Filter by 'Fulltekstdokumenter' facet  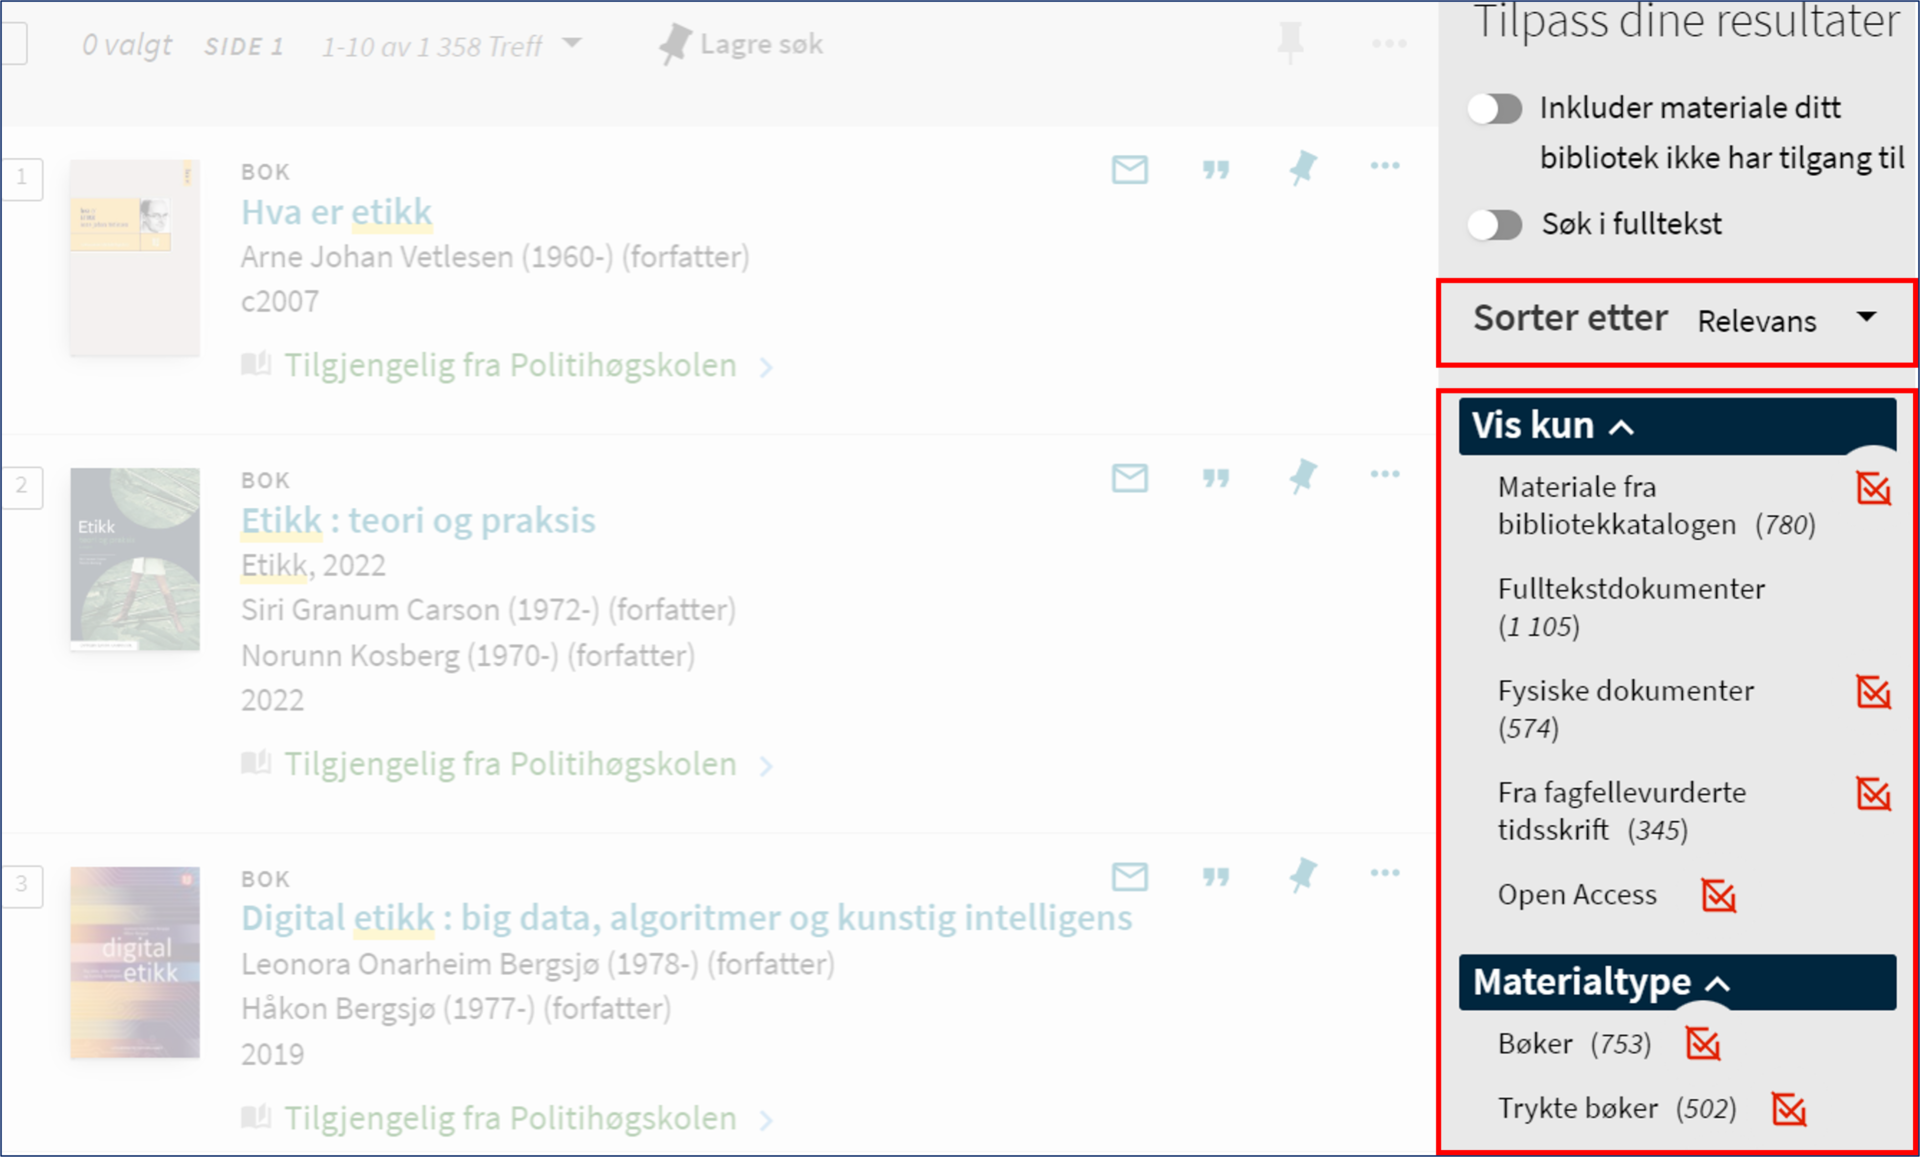pos(1631,607)
